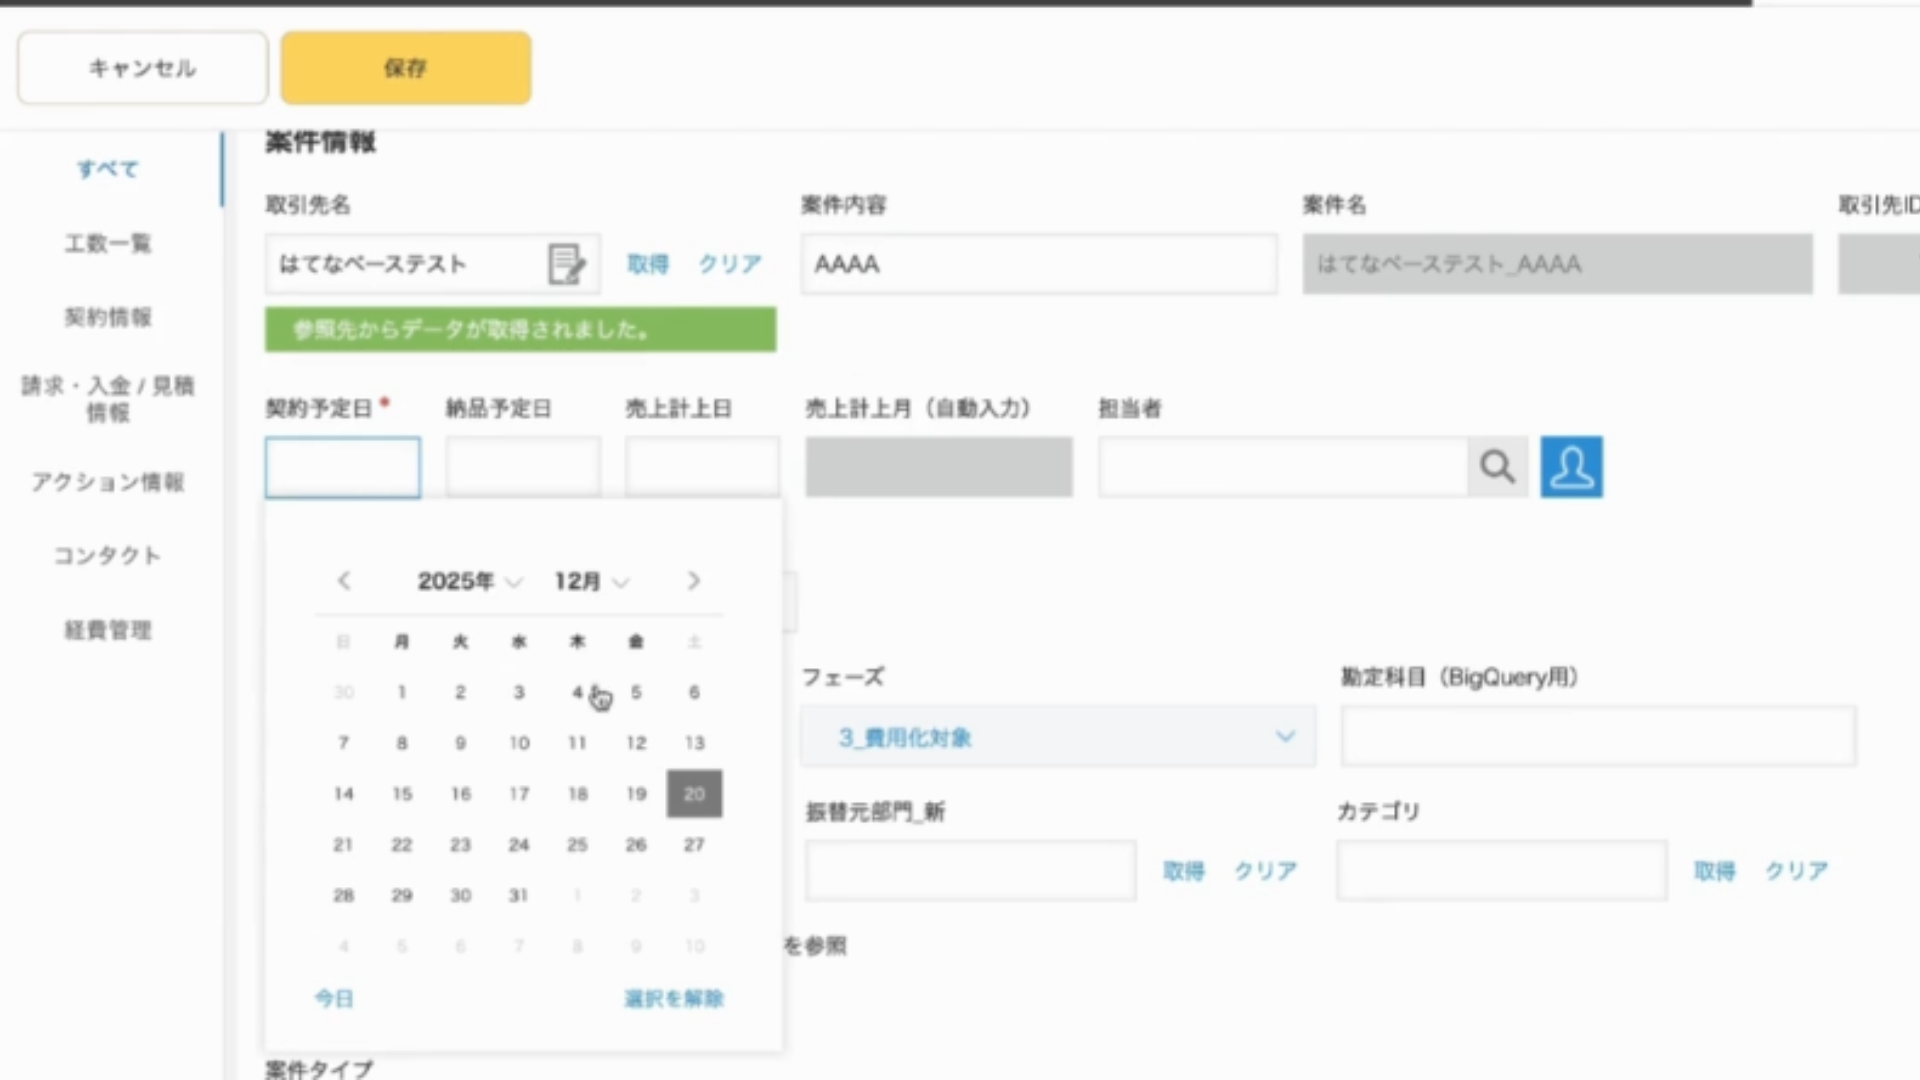Screen dimensions: 1920x1080
Task: Click 取得 next to 取引先名
Action: 647,264
